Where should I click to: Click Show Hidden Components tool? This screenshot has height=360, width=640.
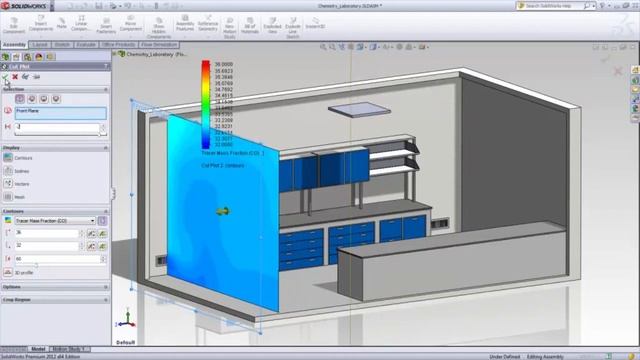(x=159, y=28)
